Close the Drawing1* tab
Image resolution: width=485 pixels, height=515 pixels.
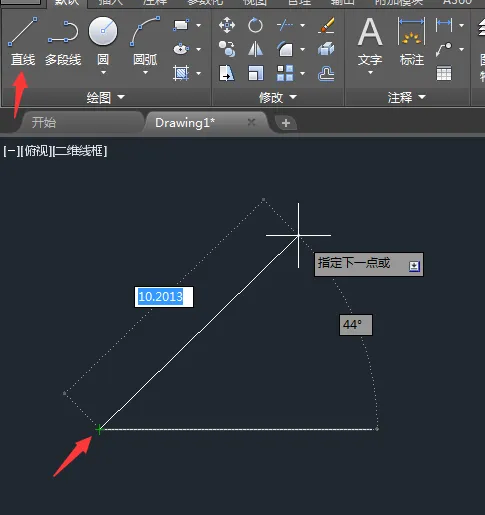(252, 122)
